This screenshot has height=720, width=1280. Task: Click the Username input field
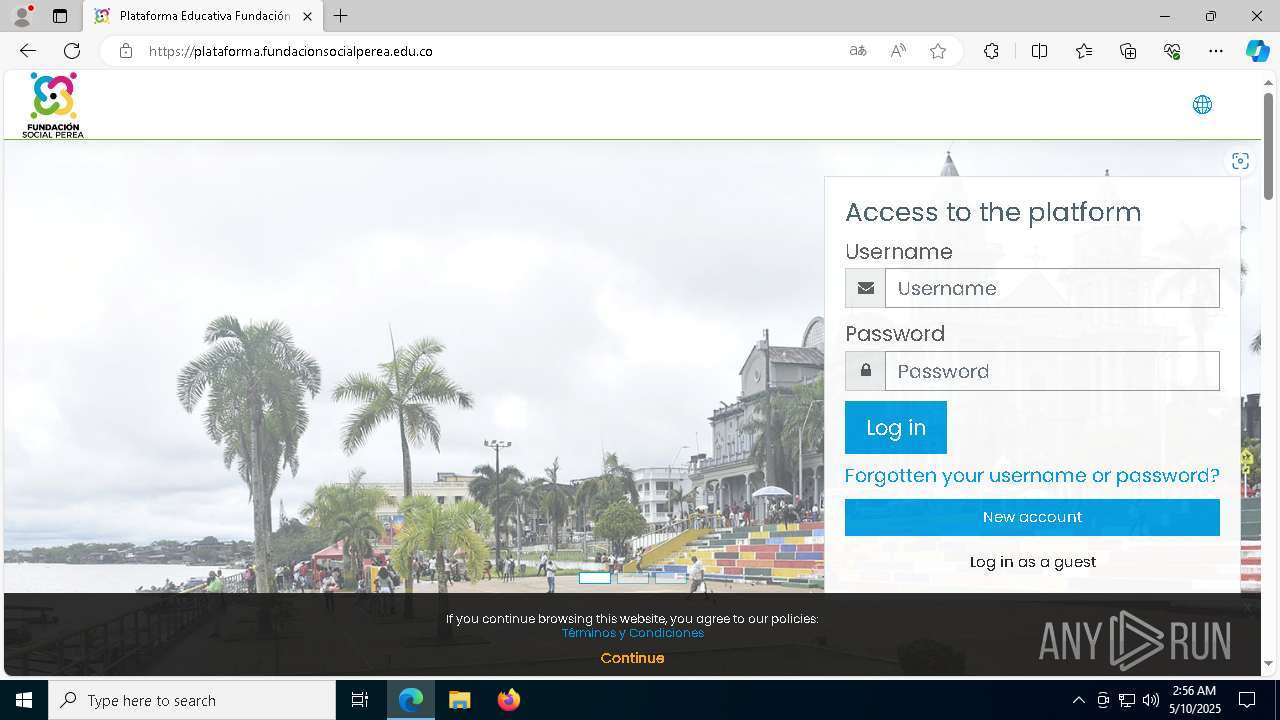point(1052,288)
